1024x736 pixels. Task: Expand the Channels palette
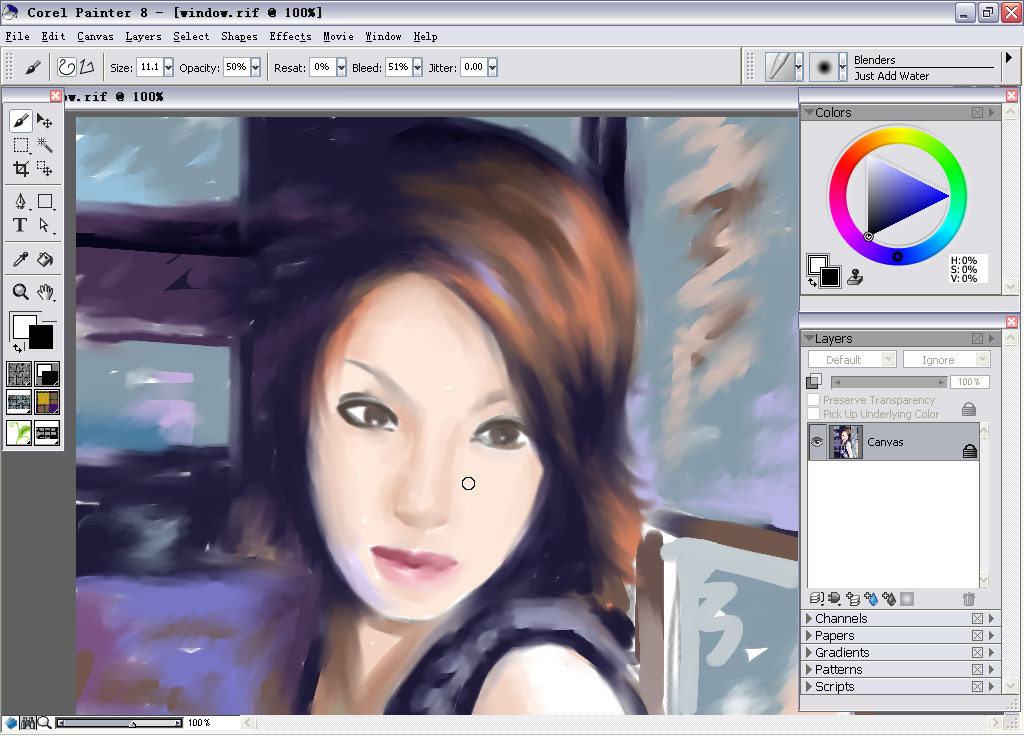[x=809, y=618]
